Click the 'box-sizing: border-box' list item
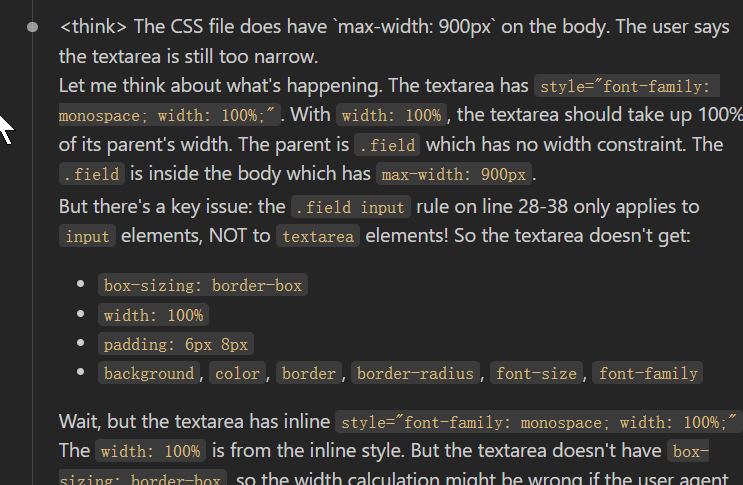 point(203,285)
